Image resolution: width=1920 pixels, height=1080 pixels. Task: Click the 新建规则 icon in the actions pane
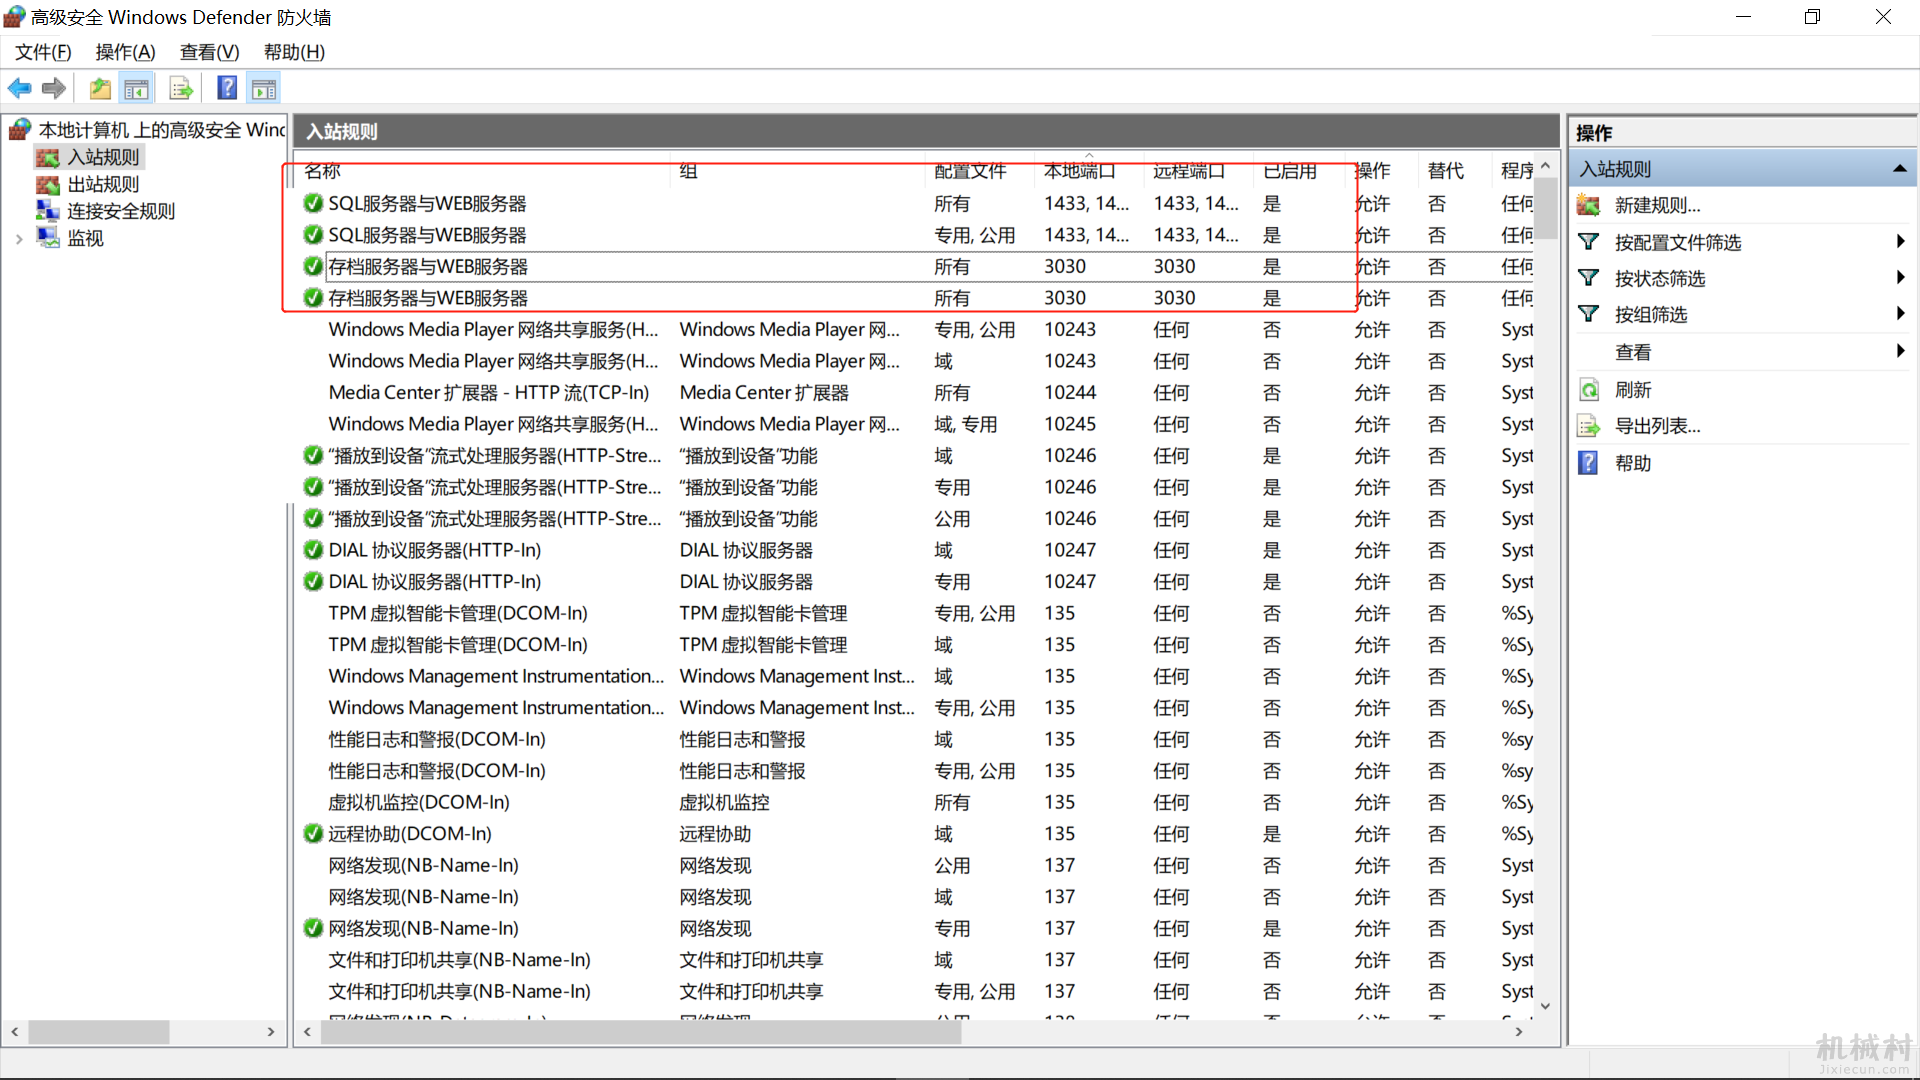[1588, 206]
